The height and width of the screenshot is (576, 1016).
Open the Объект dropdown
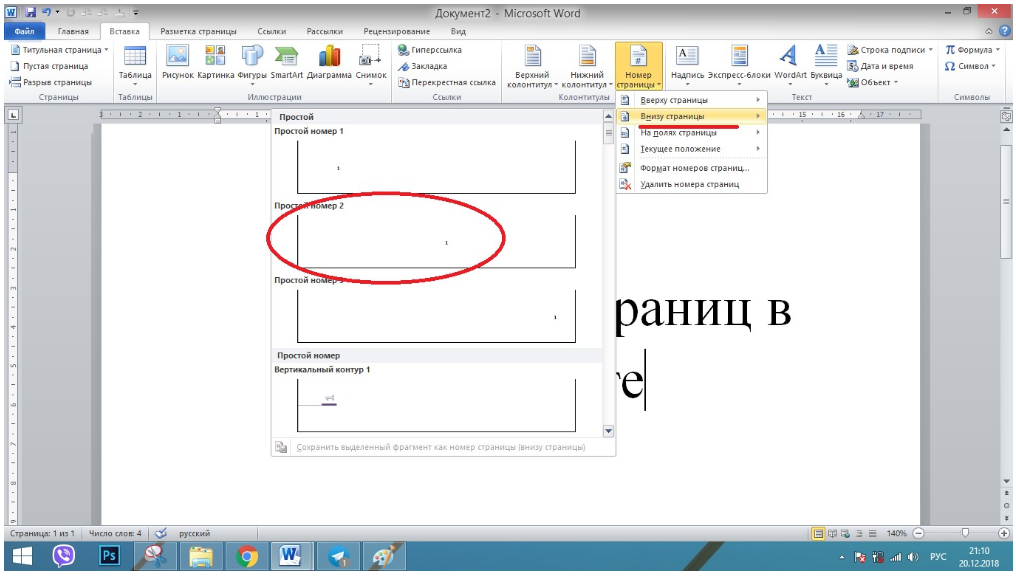tap(873, 82)
